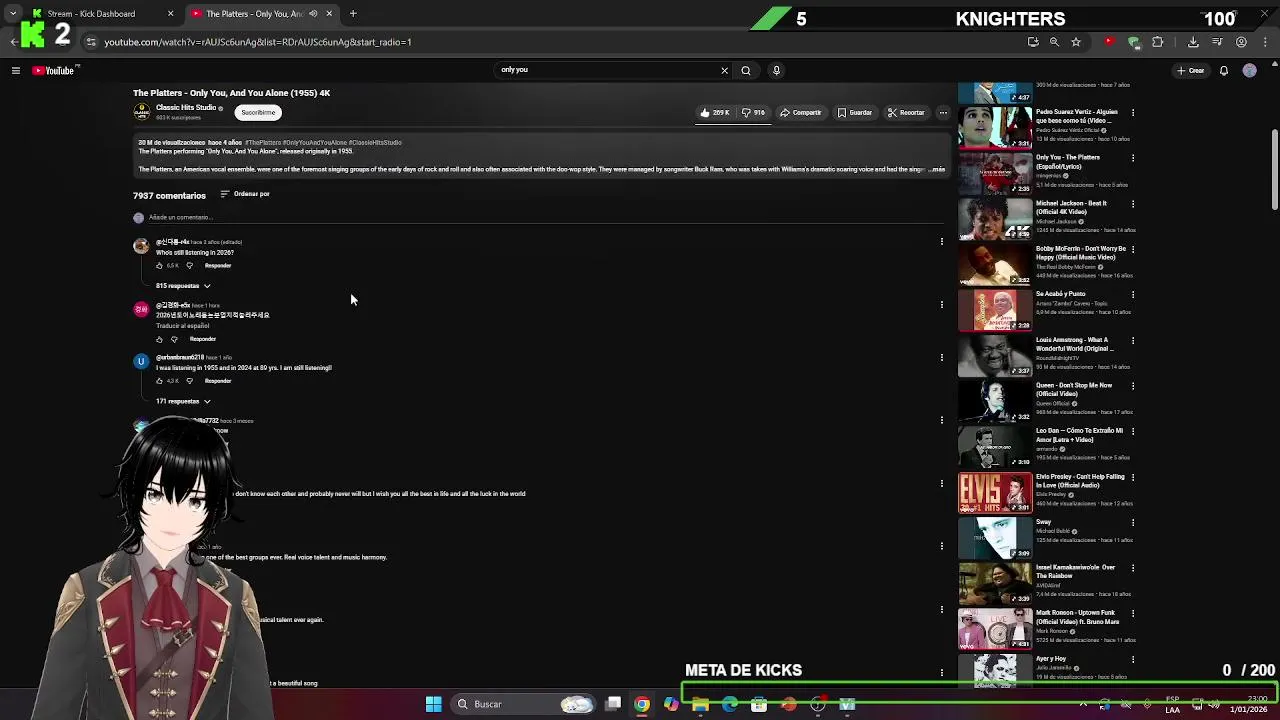The width and height of the screenshot is (1280, 720).
Task: Share the video with Compartir
Action: pos(800,112)
